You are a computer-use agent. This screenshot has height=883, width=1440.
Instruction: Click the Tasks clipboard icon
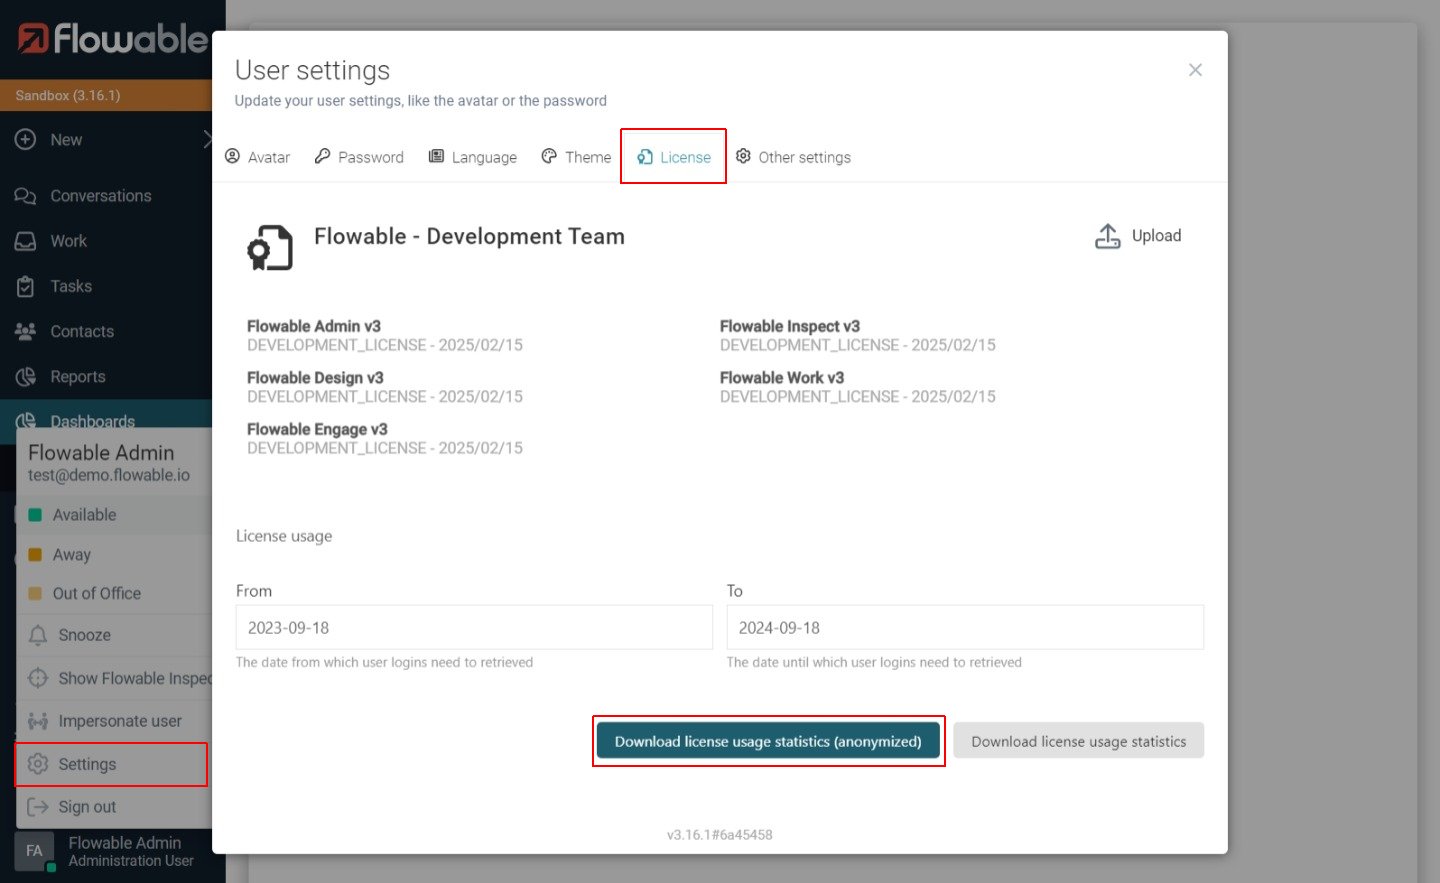tap(25, 286)
